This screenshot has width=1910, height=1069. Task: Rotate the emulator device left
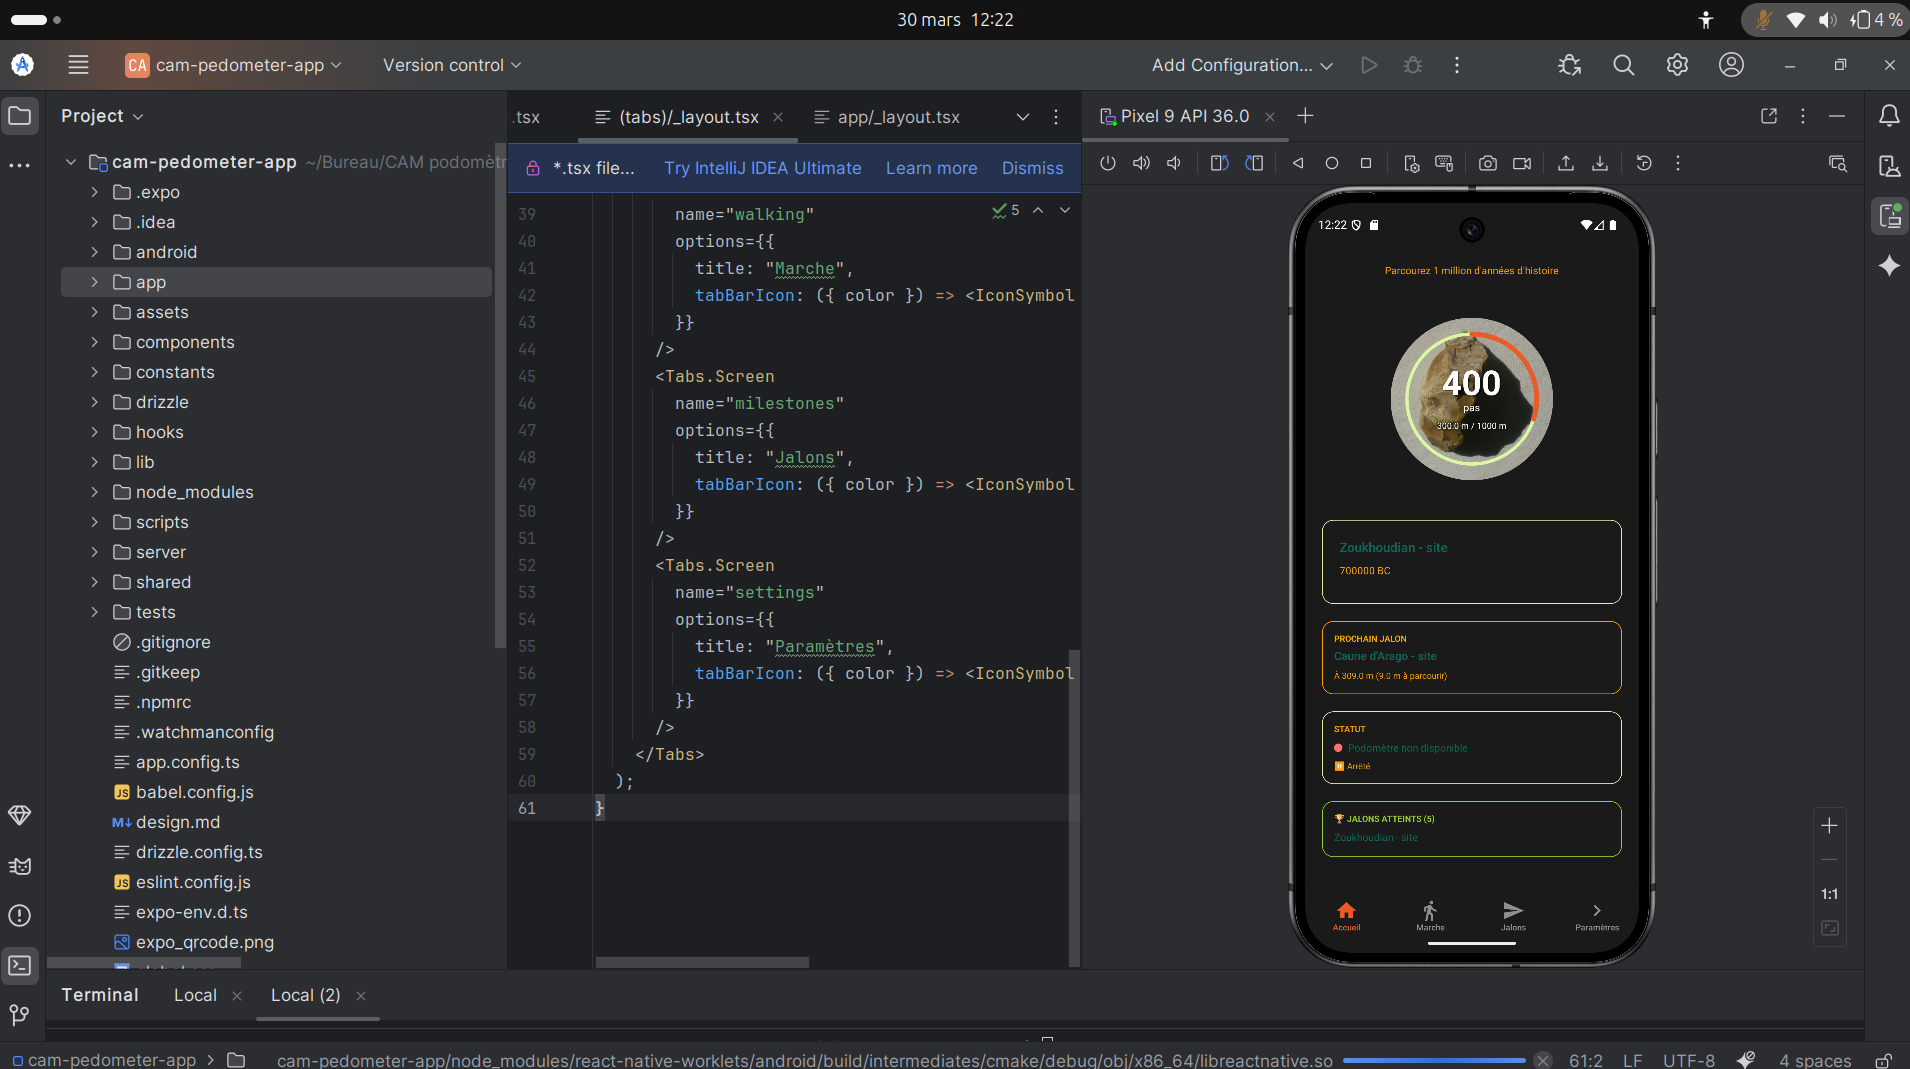point(1219,163)
